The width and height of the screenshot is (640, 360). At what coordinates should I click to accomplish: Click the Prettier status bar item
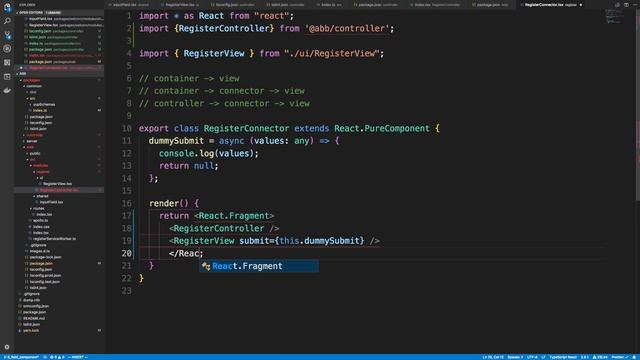click(620, 357)
